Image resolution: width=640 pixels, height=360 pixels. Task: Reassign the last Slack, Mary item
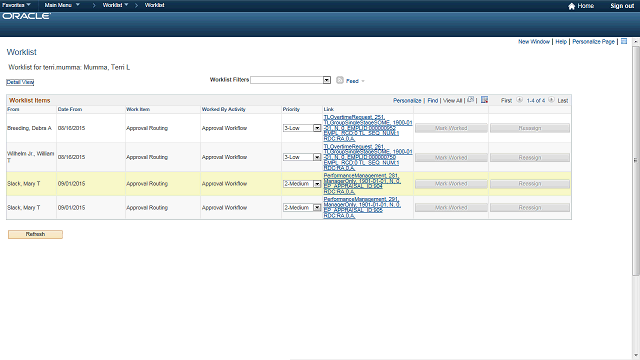point(530,208)
